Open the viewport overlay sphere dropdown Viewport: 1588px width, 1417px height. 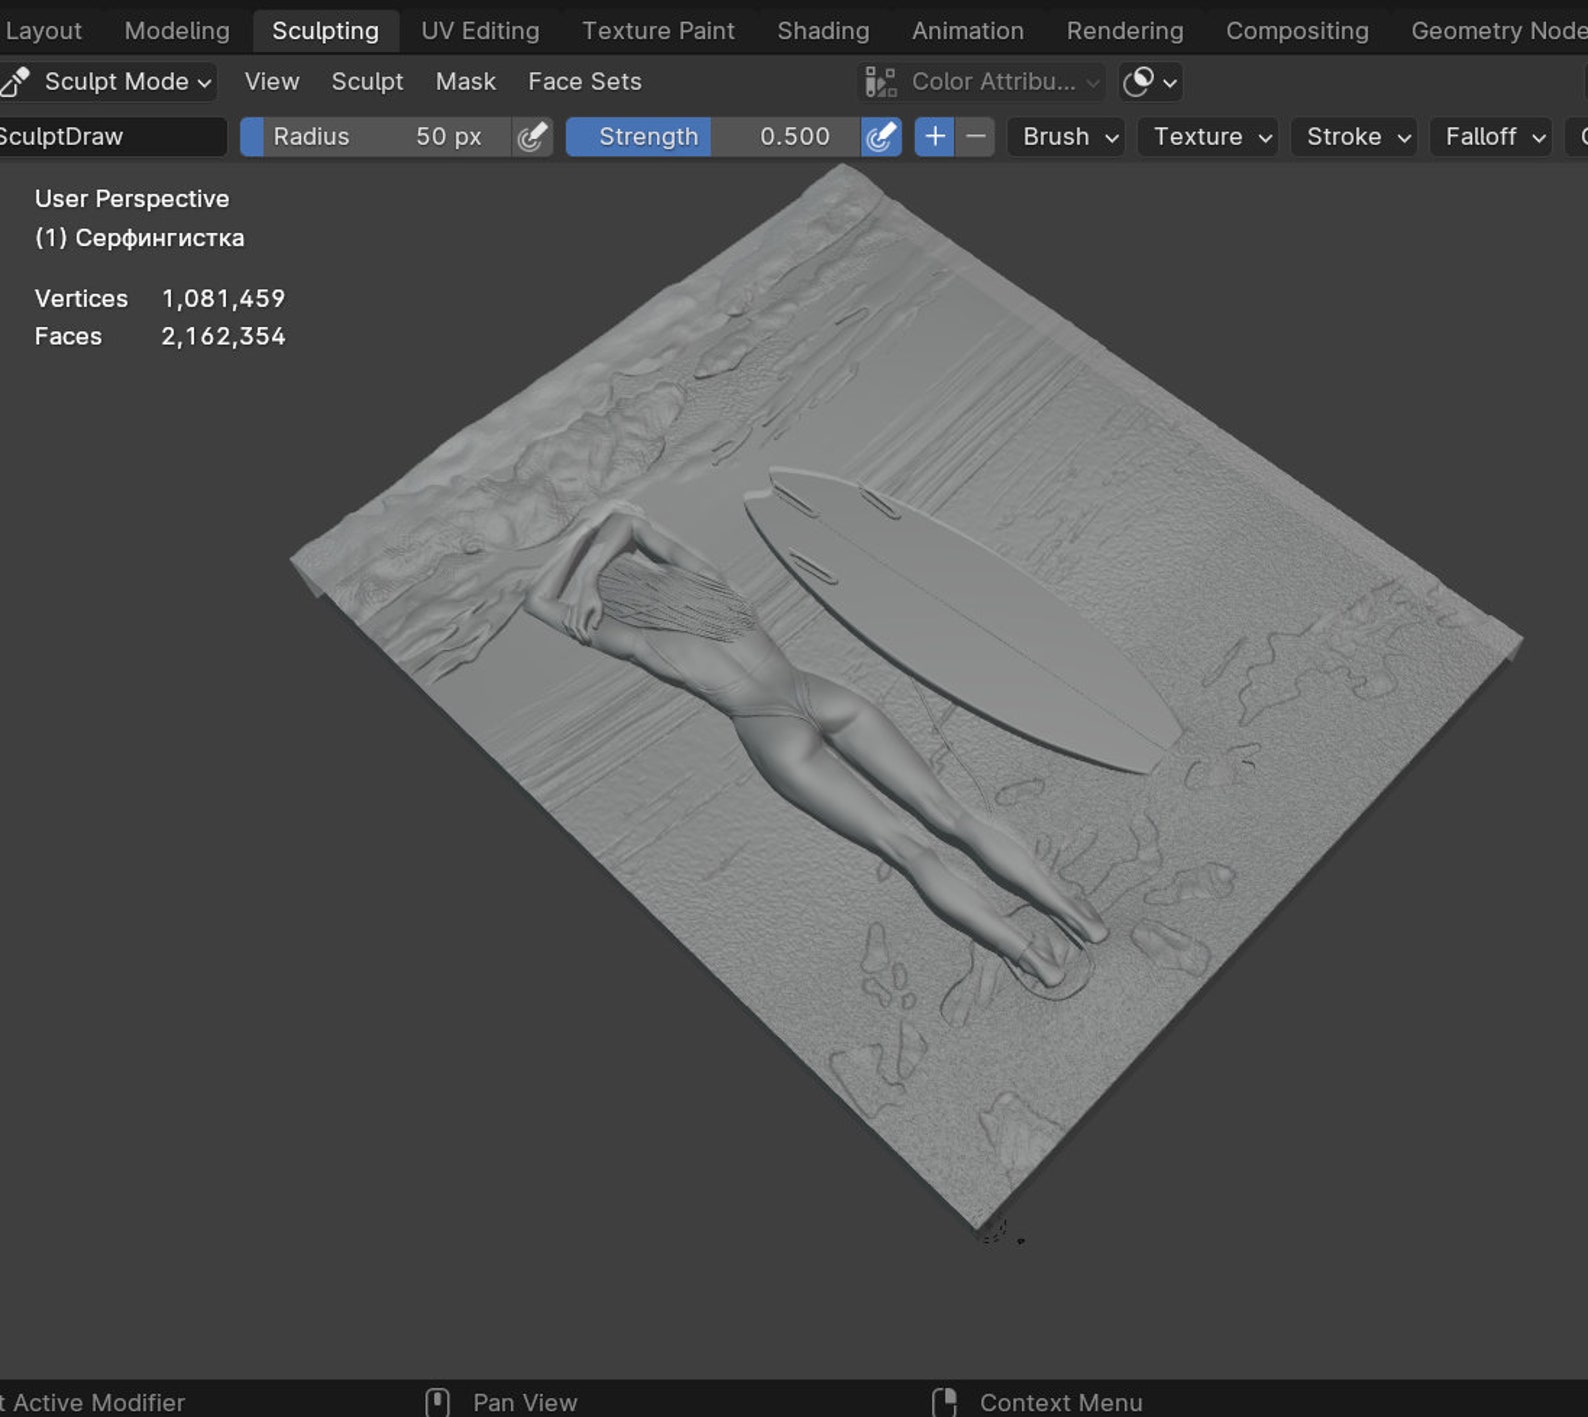click(x=1150, y=81)
